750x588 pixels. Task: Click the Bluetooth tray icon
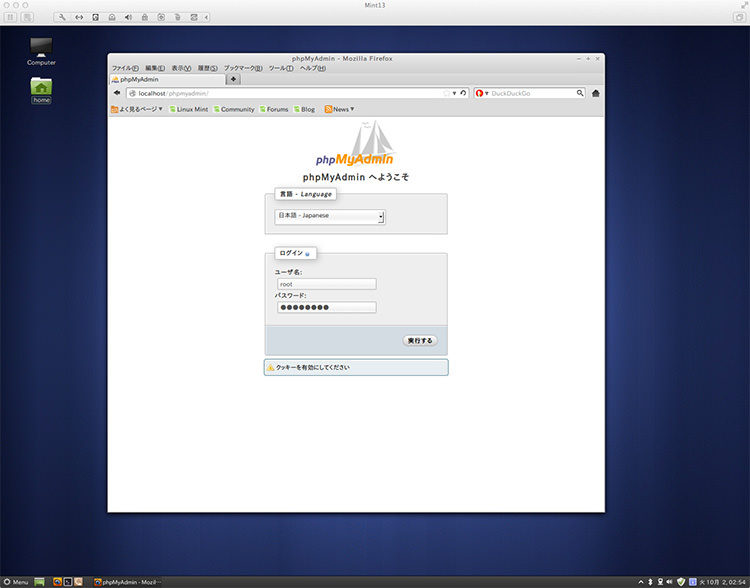651,582
